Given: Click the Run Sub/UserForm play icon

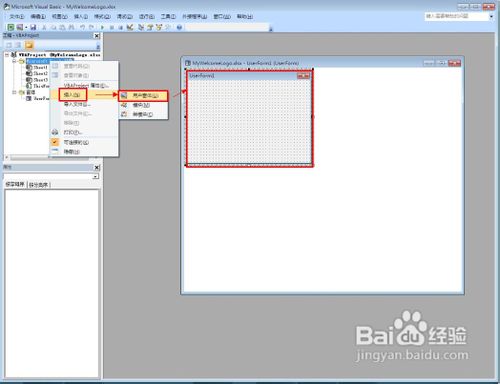Looking at the screenshot, I should [102, 27].
